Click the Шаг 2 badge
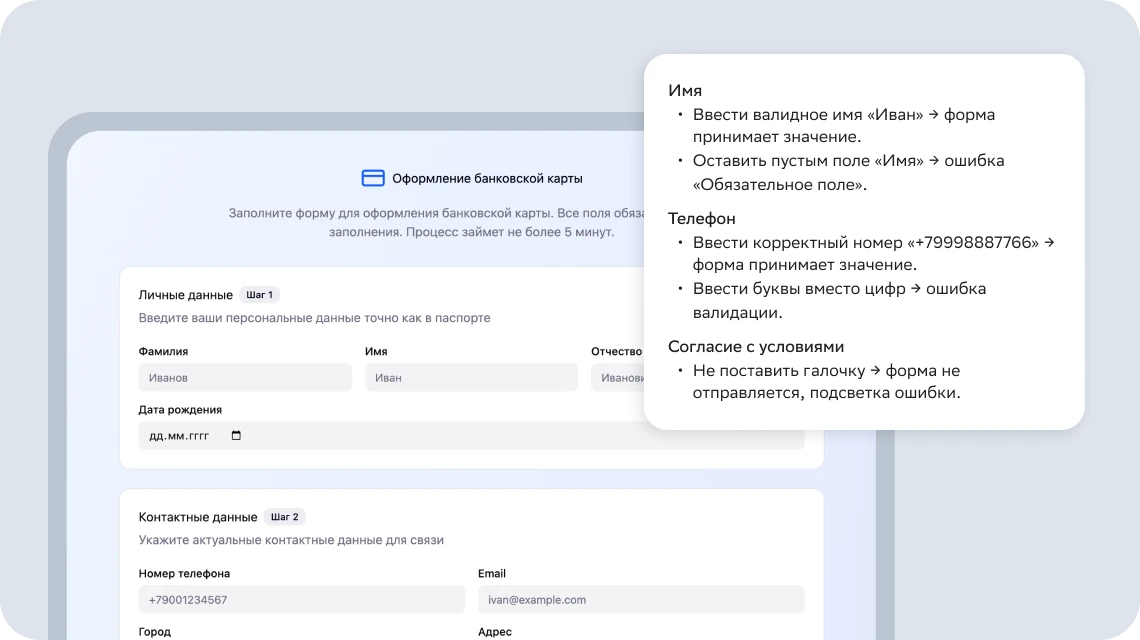Viewport: 1140px width, 640px height. [x=284, y=517]
